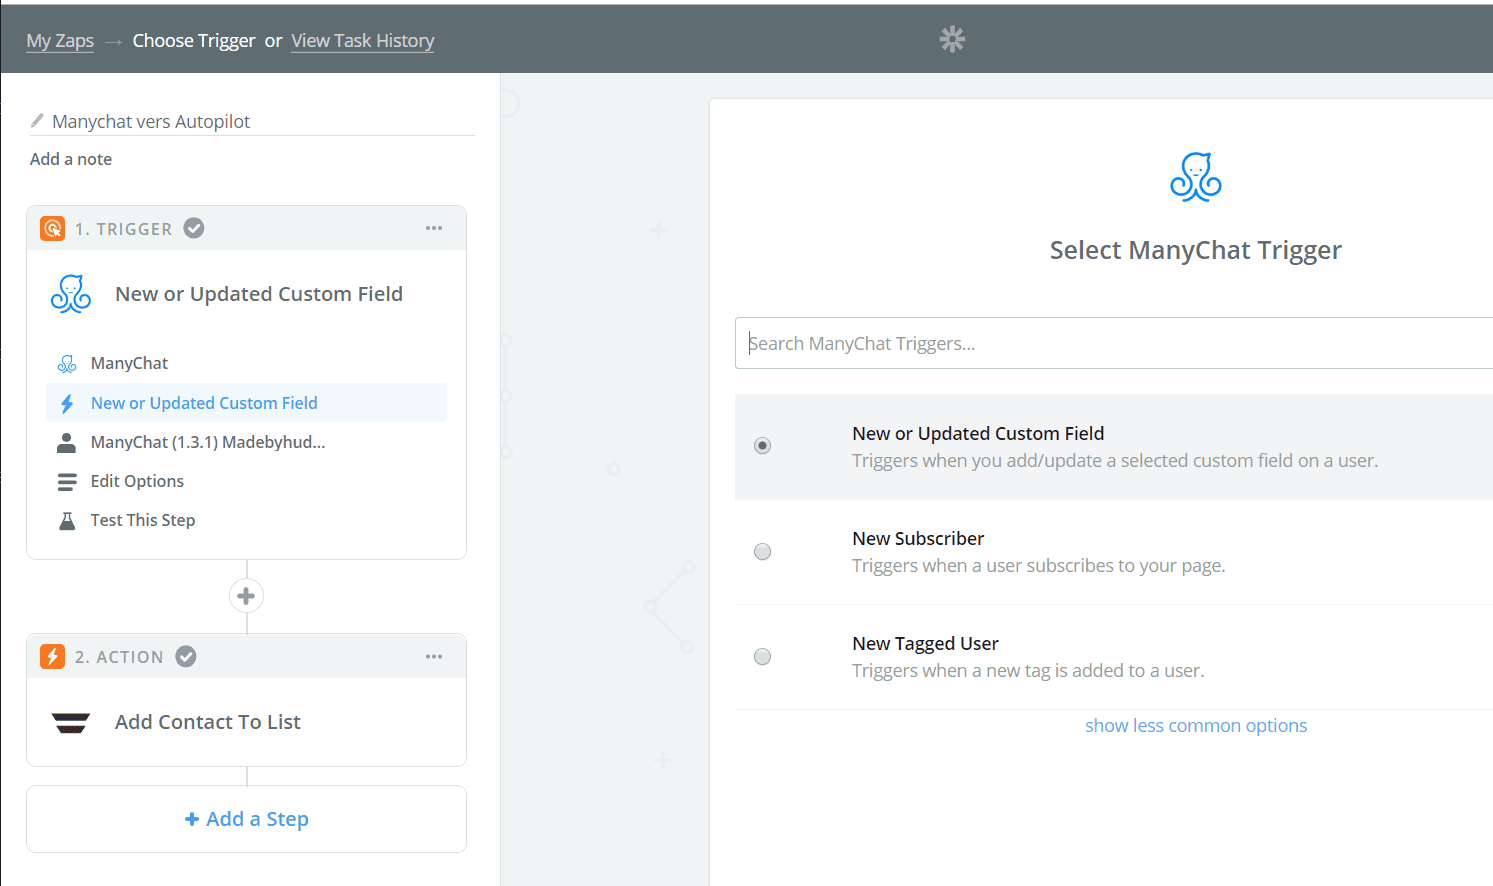Click 'Triggers when you add/update' description text
The width and height of the screenshot is (1493, 886).
[1115, 461]
